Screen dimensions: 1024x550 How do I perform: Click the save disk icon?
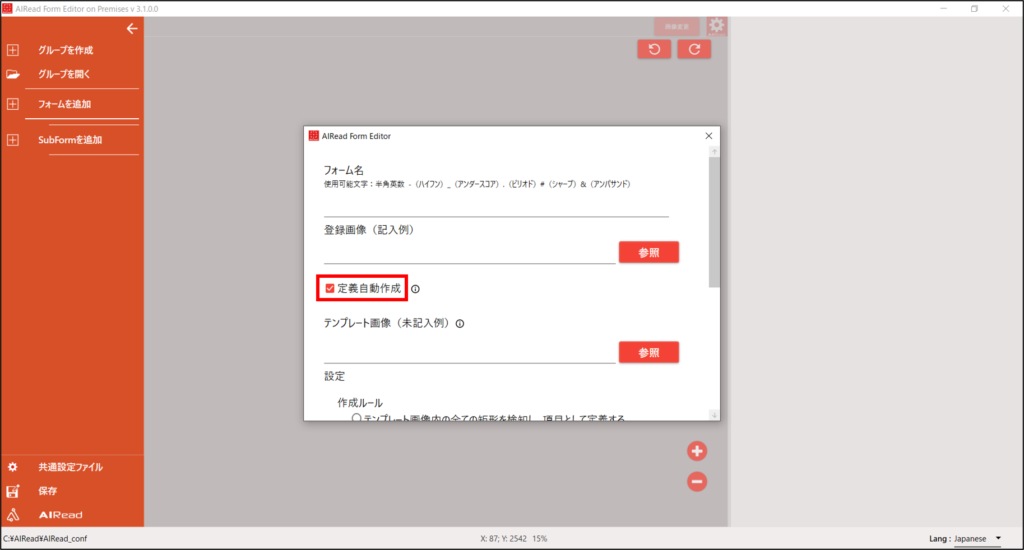(13, 491)
